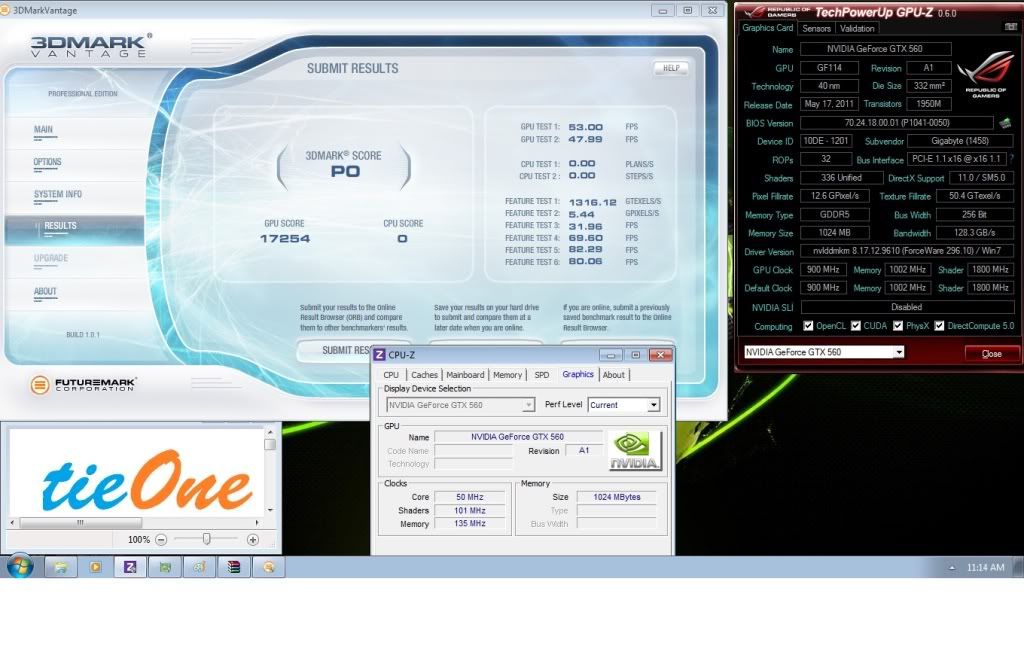Open the About tab in CPU-Z
Screen dimensions: 1024x667
pos(613,375)
